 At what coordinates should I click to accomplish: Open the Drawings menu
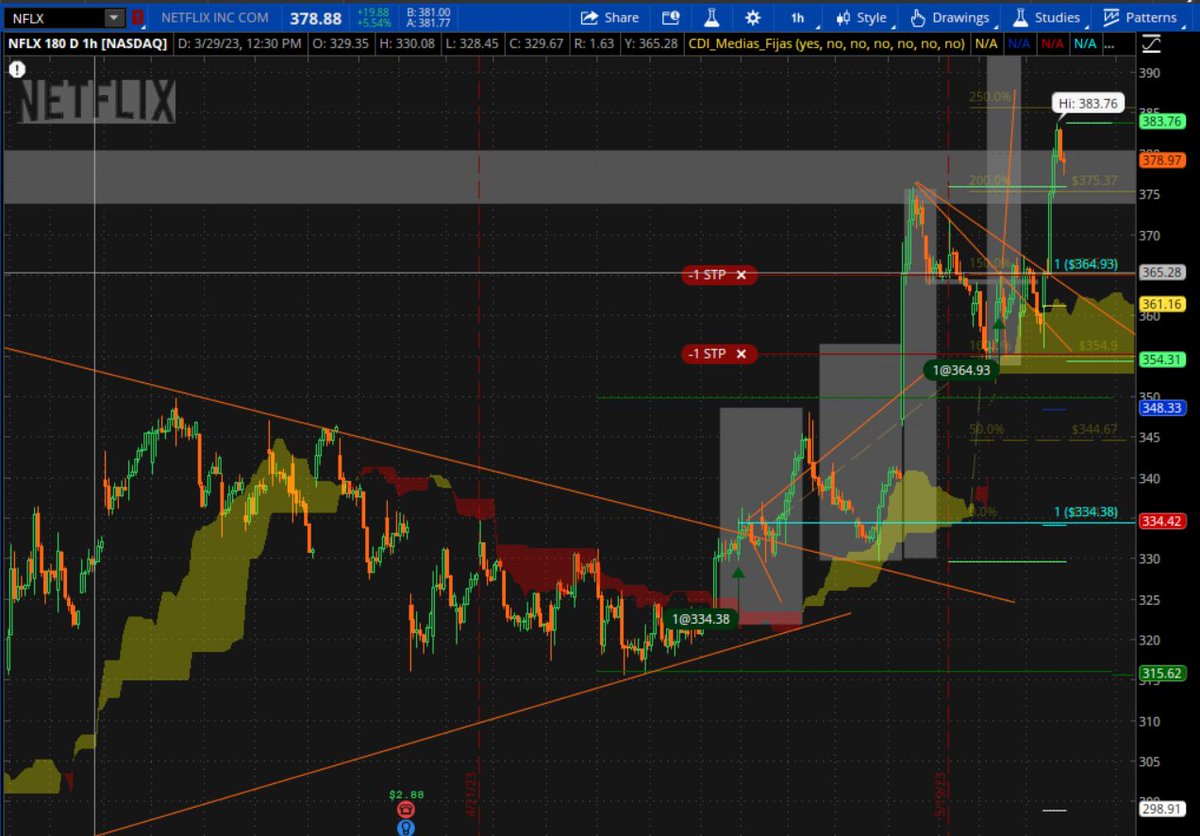(950, 18)
